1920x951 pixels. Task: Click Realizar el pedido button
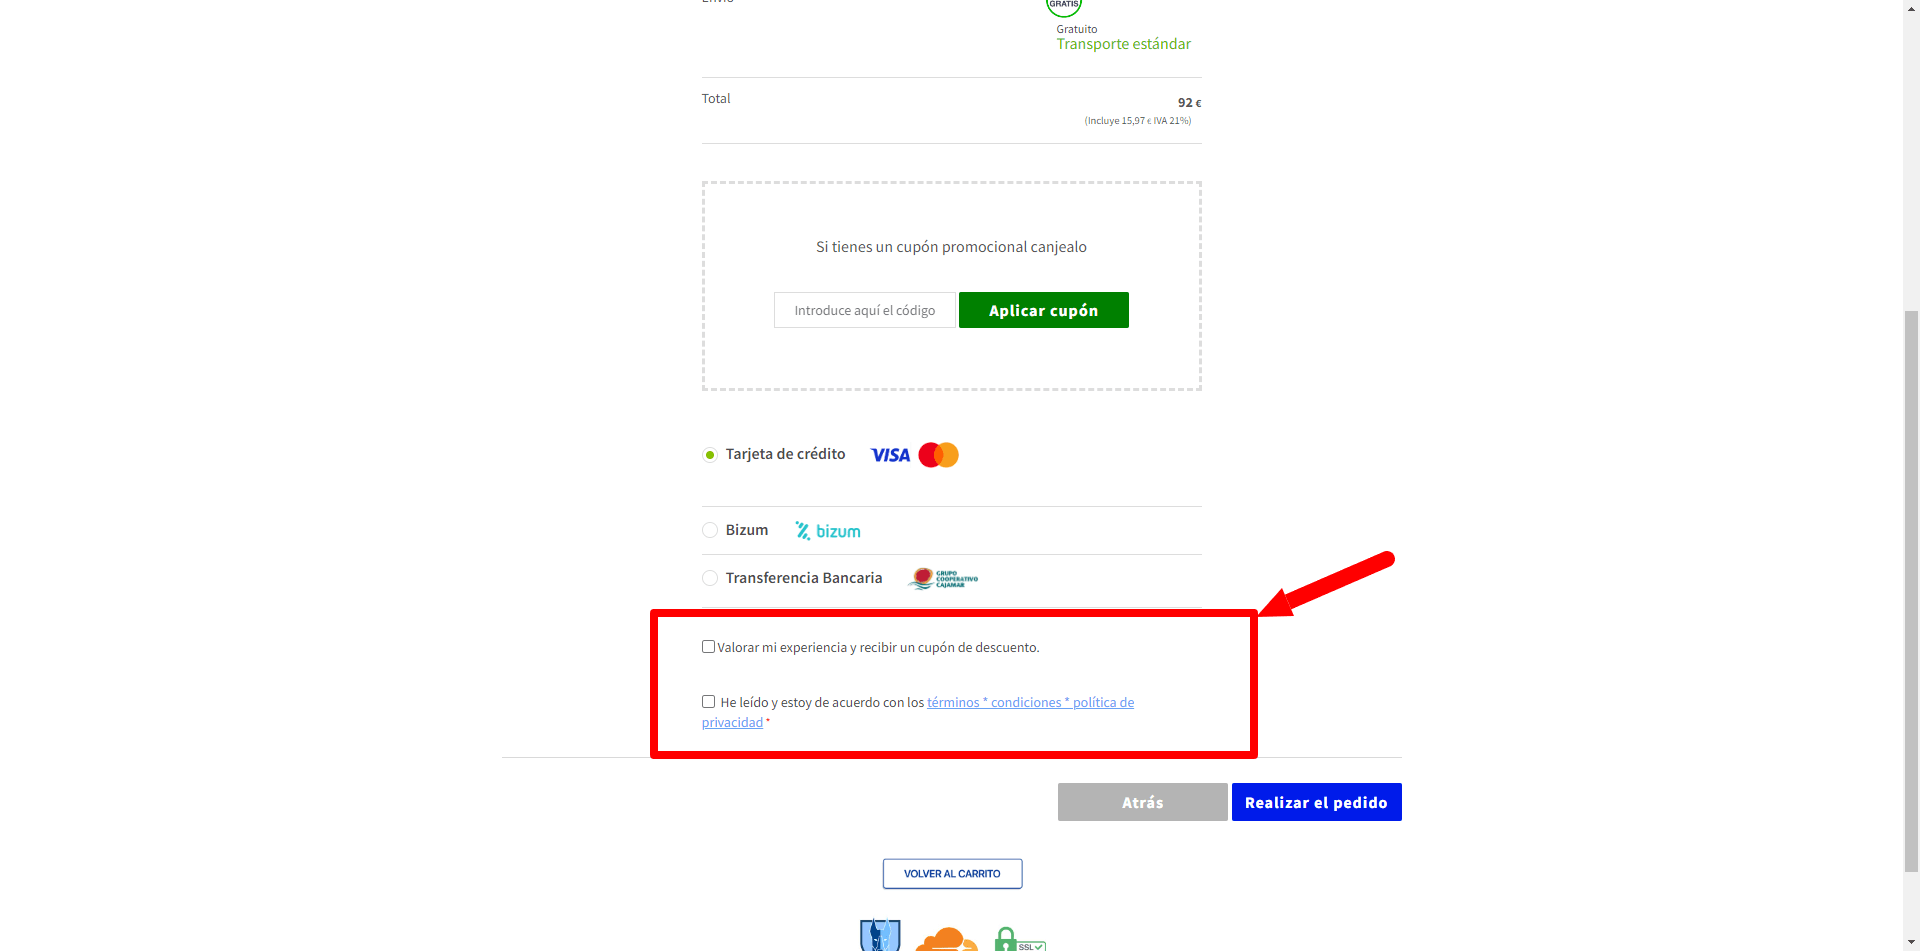[x=1317, y=802]
